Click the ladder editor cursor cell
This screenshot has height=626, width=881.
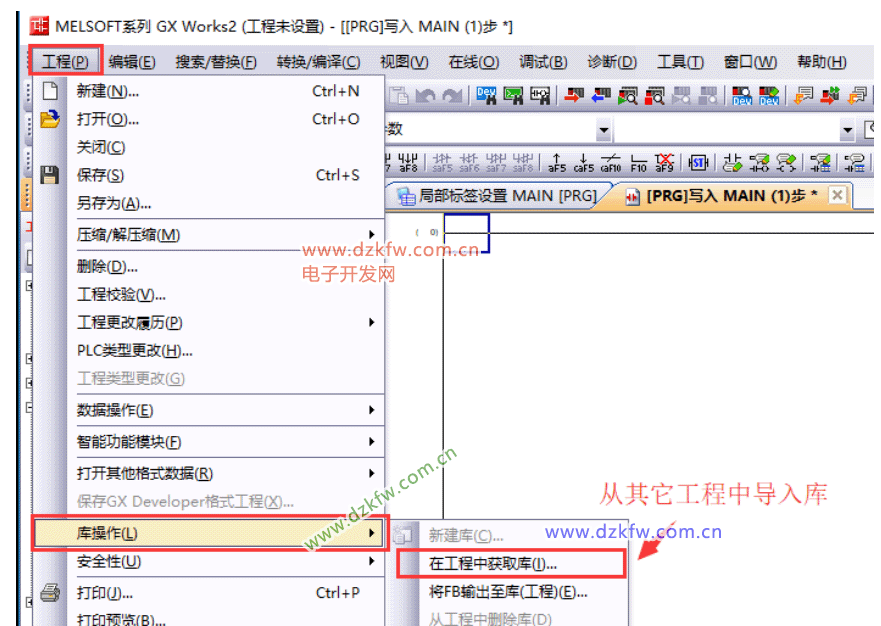466,232
